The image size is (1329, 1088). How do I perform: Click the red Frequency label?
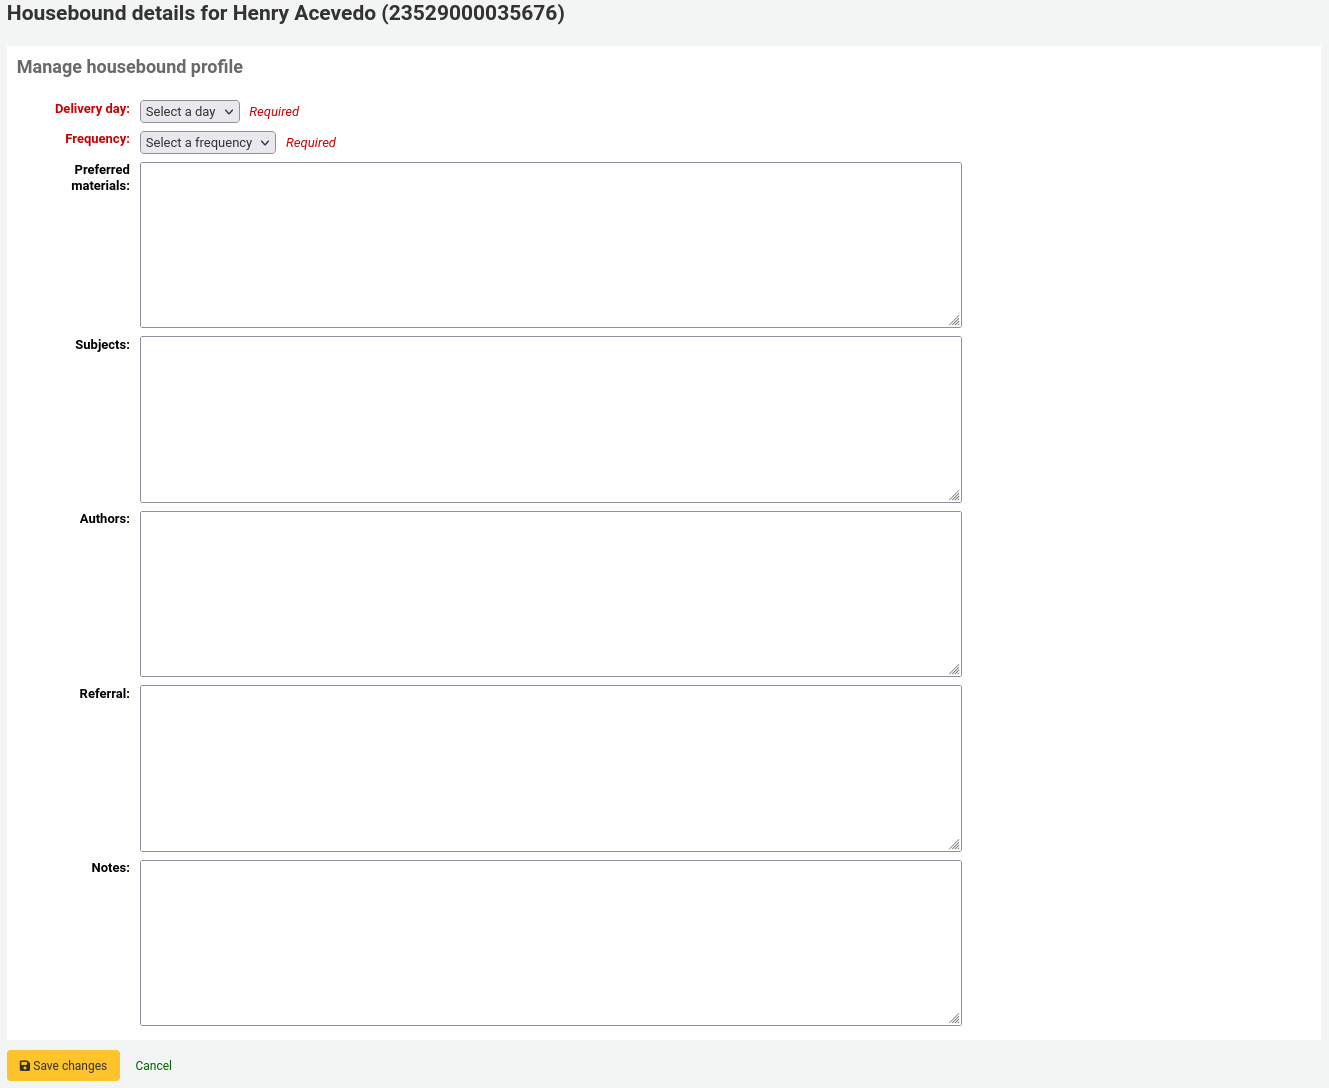(x=97, y=139)
